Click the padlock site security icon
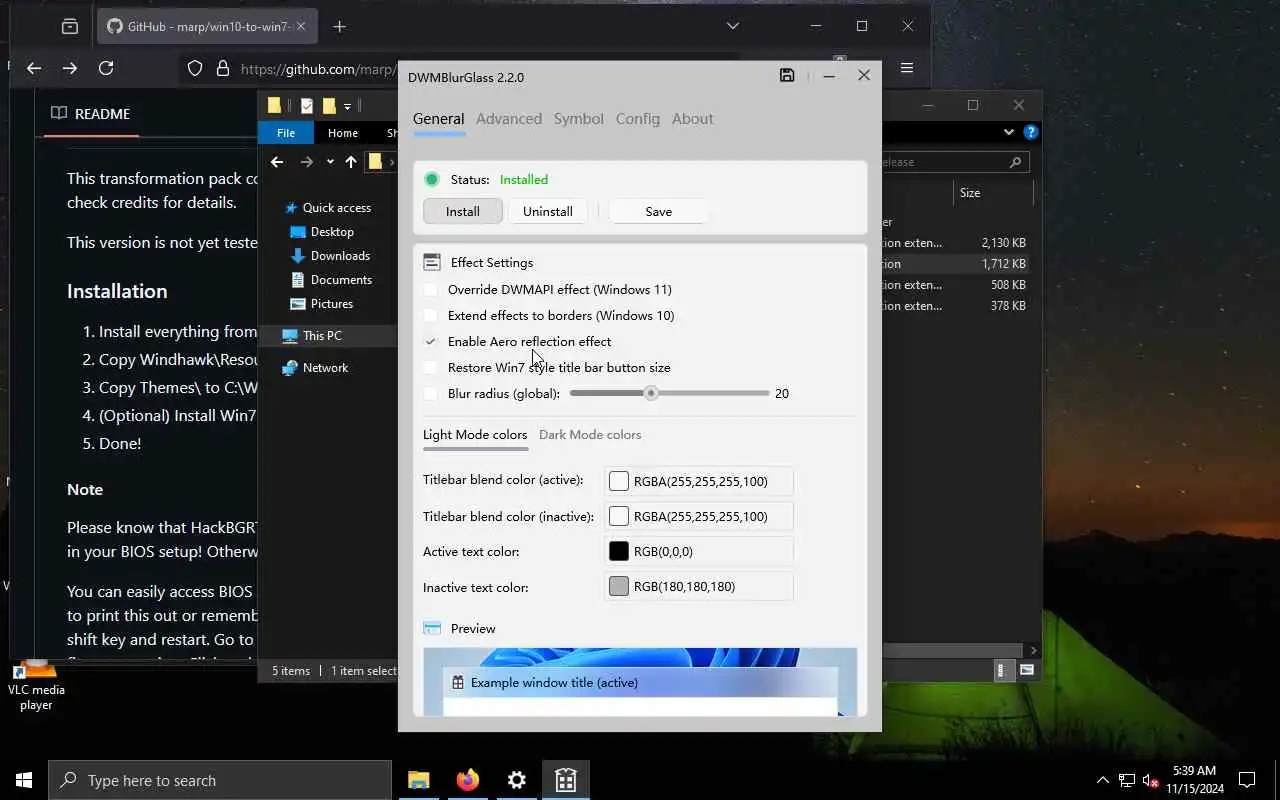This screenshot has height=800, width=1280. (x=222, y=69)
